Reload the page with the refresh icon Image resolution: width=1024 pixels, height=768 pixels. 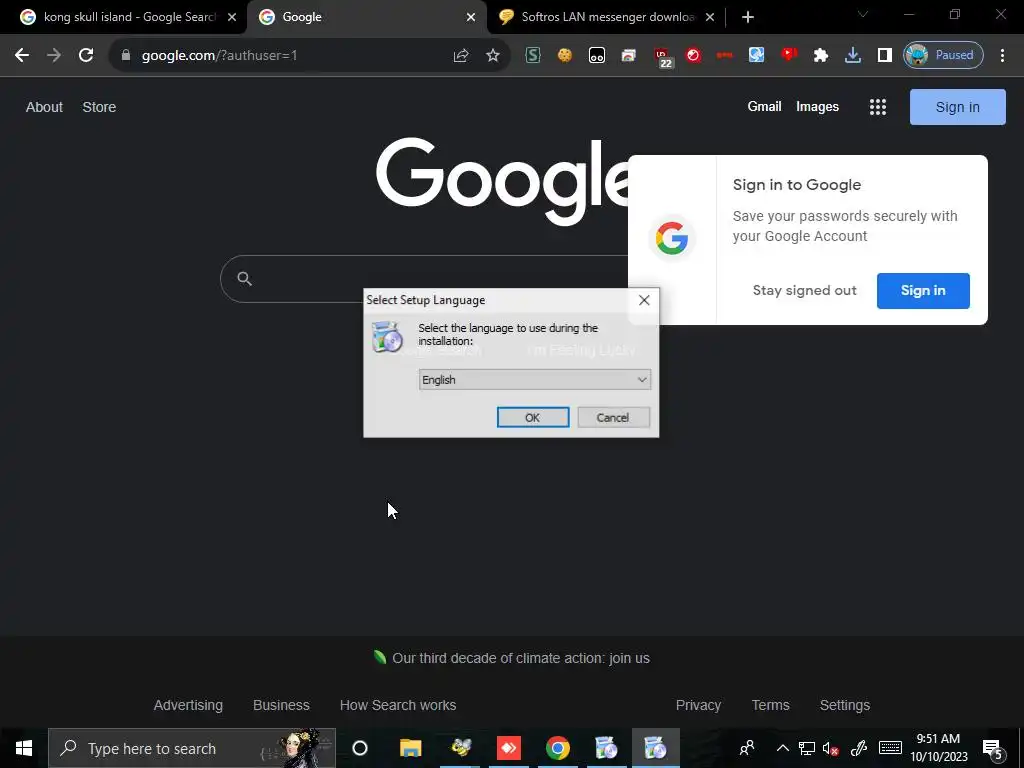click(86, 56)
